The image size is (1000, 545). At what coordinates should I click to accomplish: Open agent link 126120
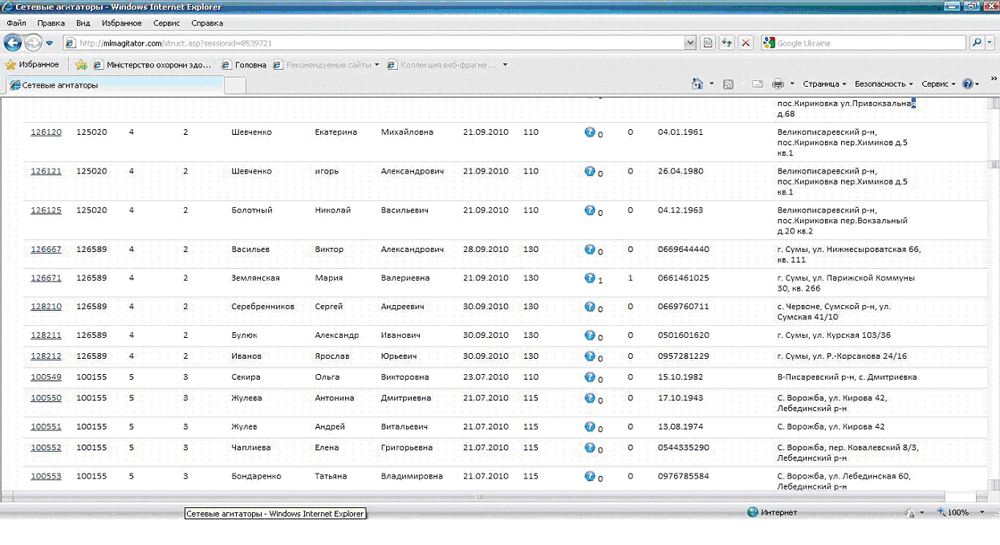[46, 132]
